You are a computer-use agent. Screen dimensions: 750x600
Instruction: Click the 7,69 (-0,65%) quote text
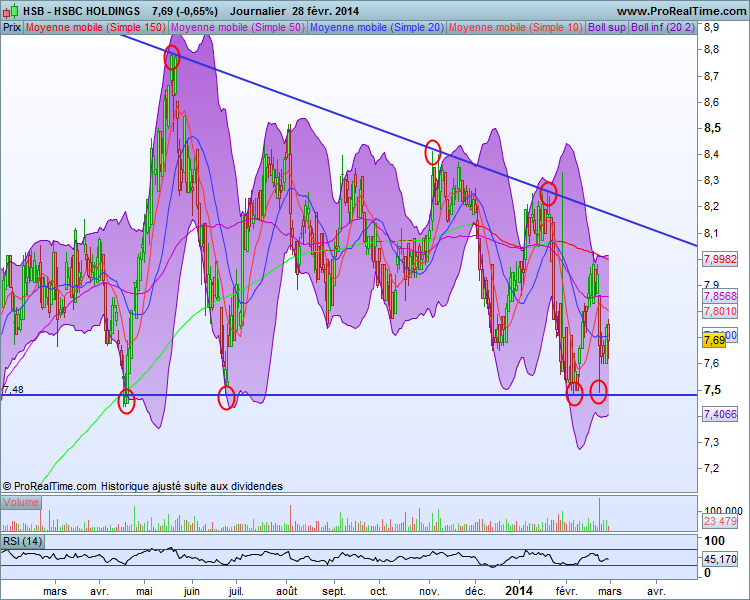point(185,11)
